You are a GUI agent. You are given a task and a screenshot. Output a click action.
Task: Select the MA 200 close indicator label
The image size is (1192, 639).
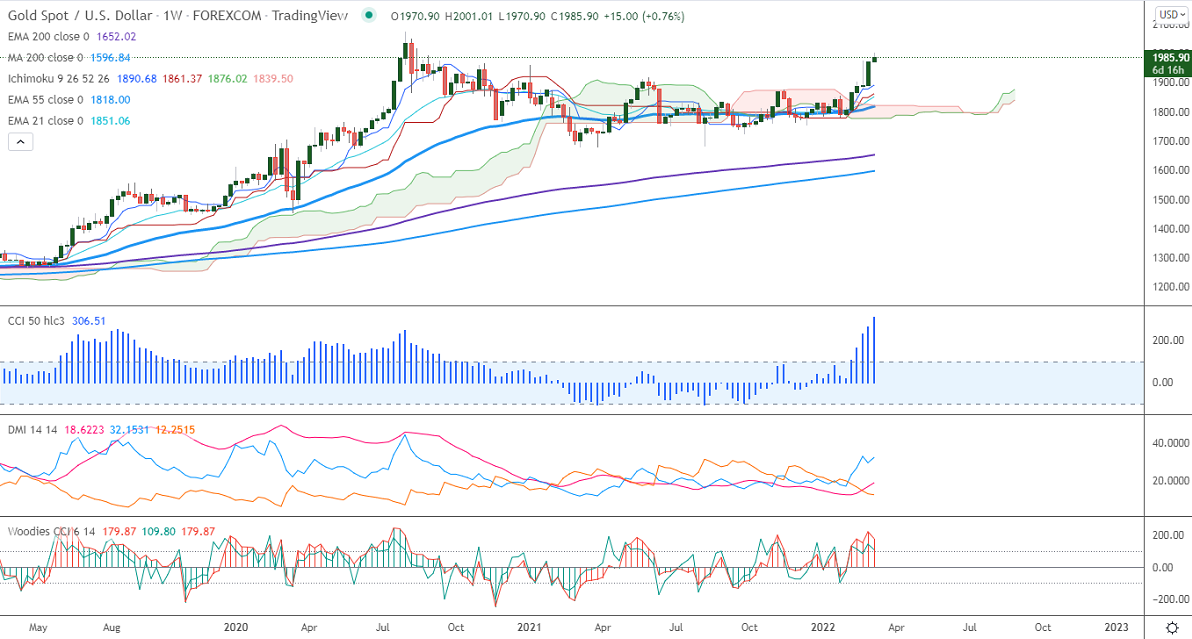(46, 58)
